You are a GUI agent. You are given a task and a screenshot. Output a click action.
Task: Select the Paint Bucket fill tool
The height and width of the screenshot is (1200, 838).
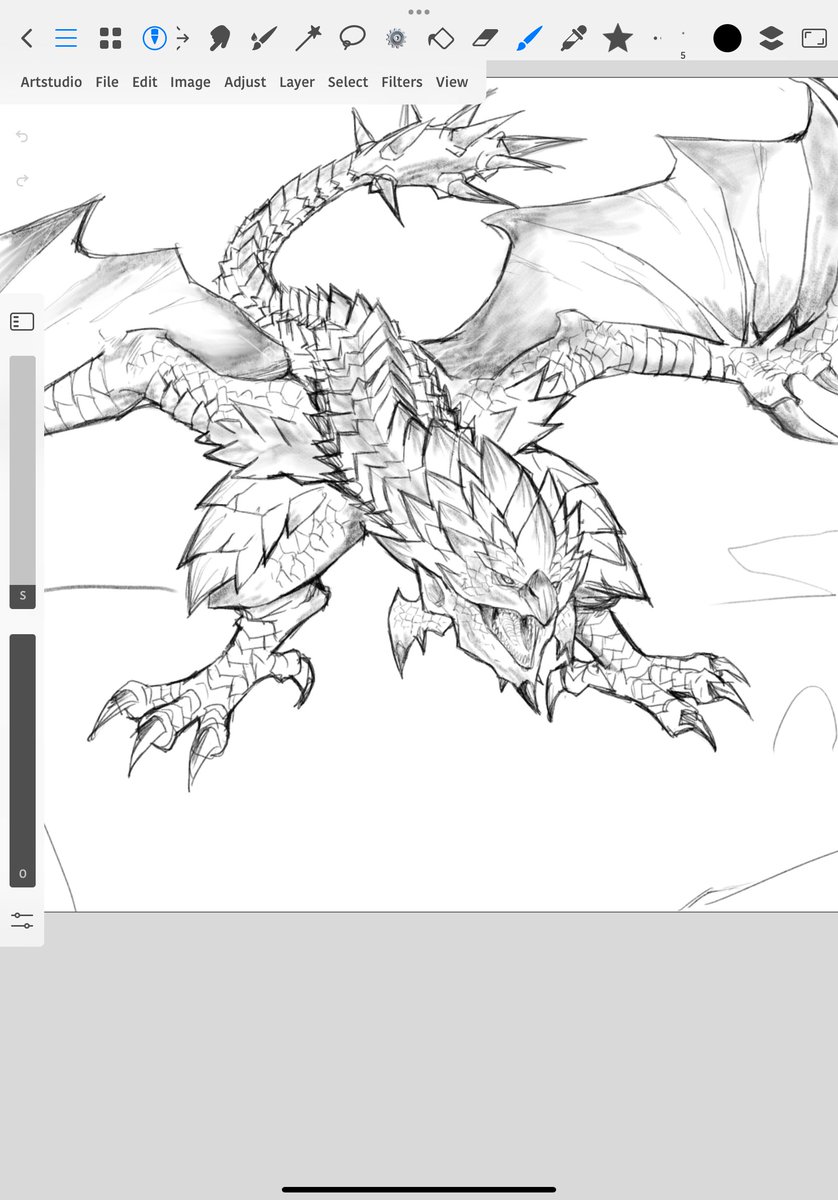click(440, 39)
